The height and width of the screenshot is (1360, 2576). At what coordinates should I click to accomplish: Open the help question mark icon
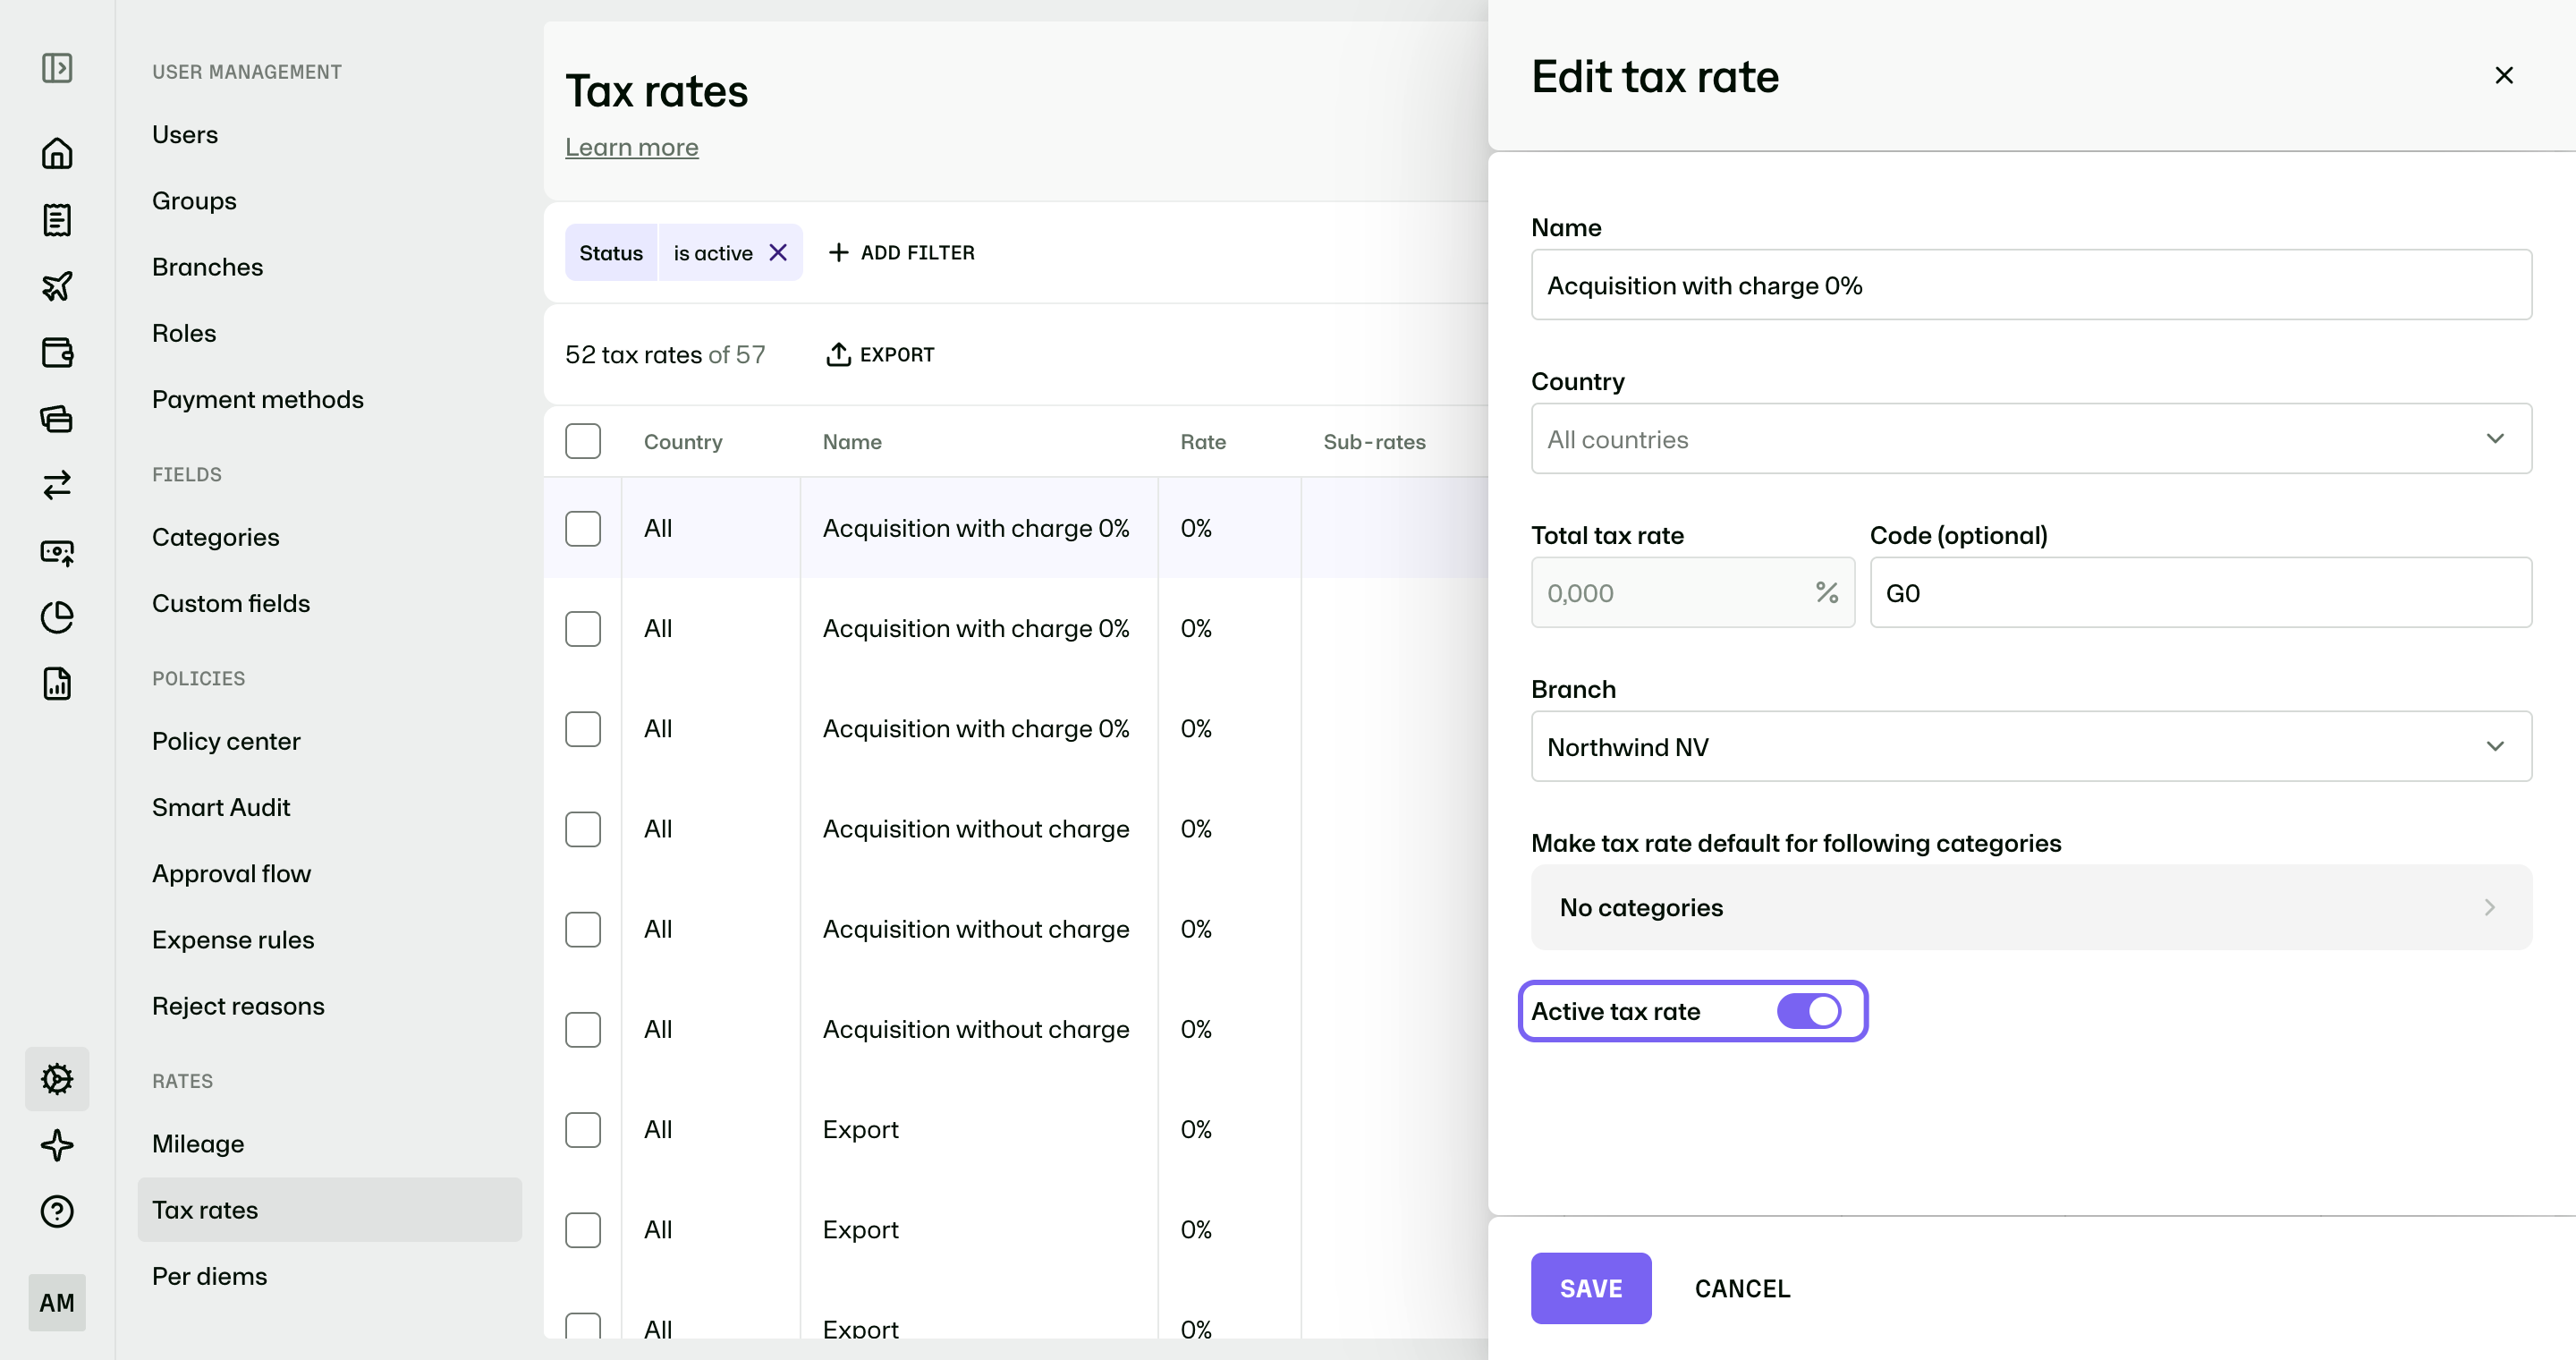(x=57, y=1211)
